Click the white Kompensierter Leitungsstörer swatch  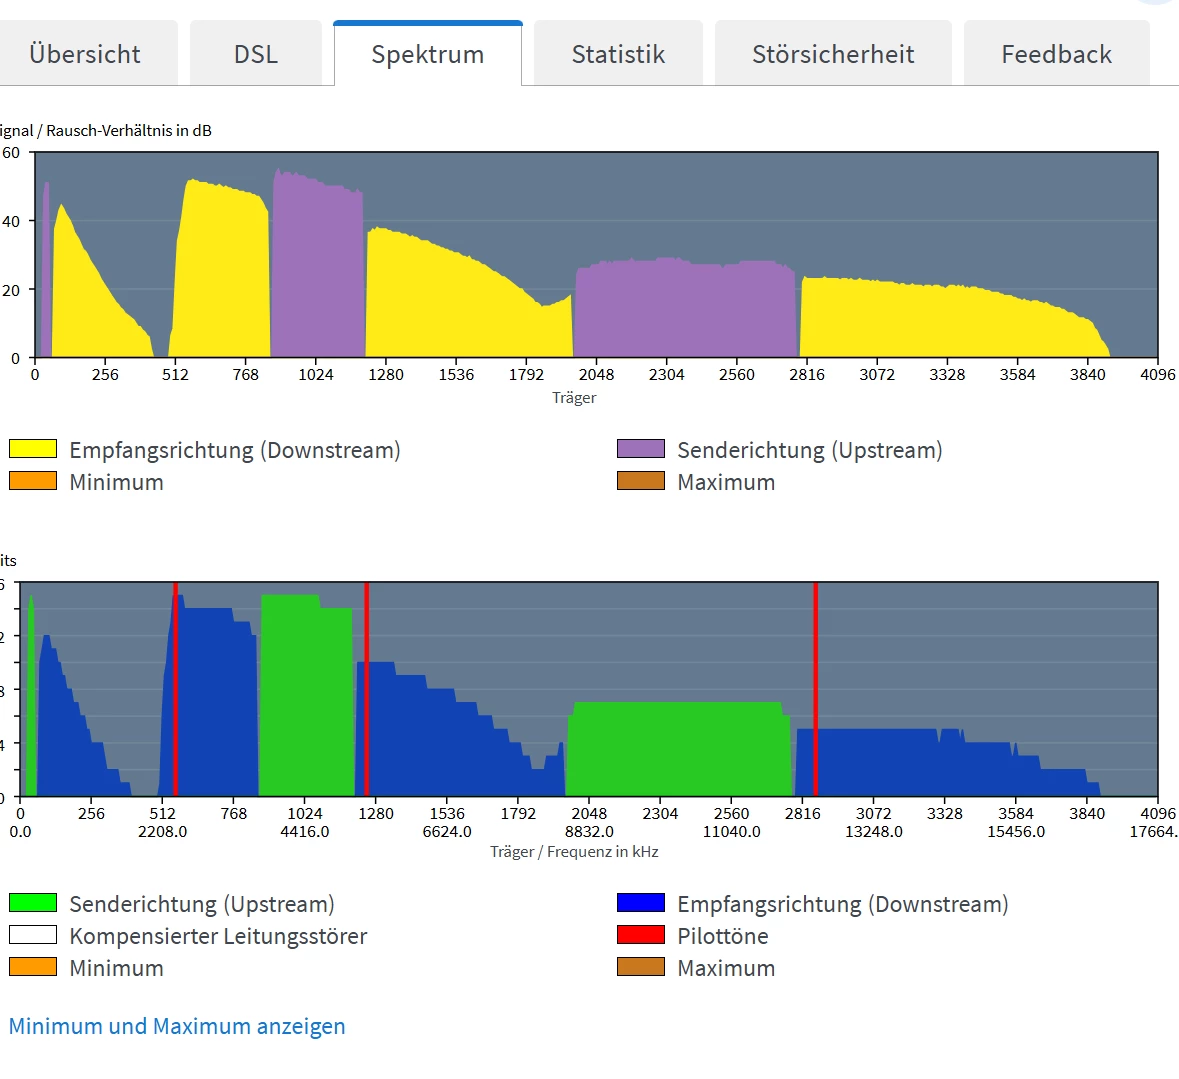click(x=33, y=935)
